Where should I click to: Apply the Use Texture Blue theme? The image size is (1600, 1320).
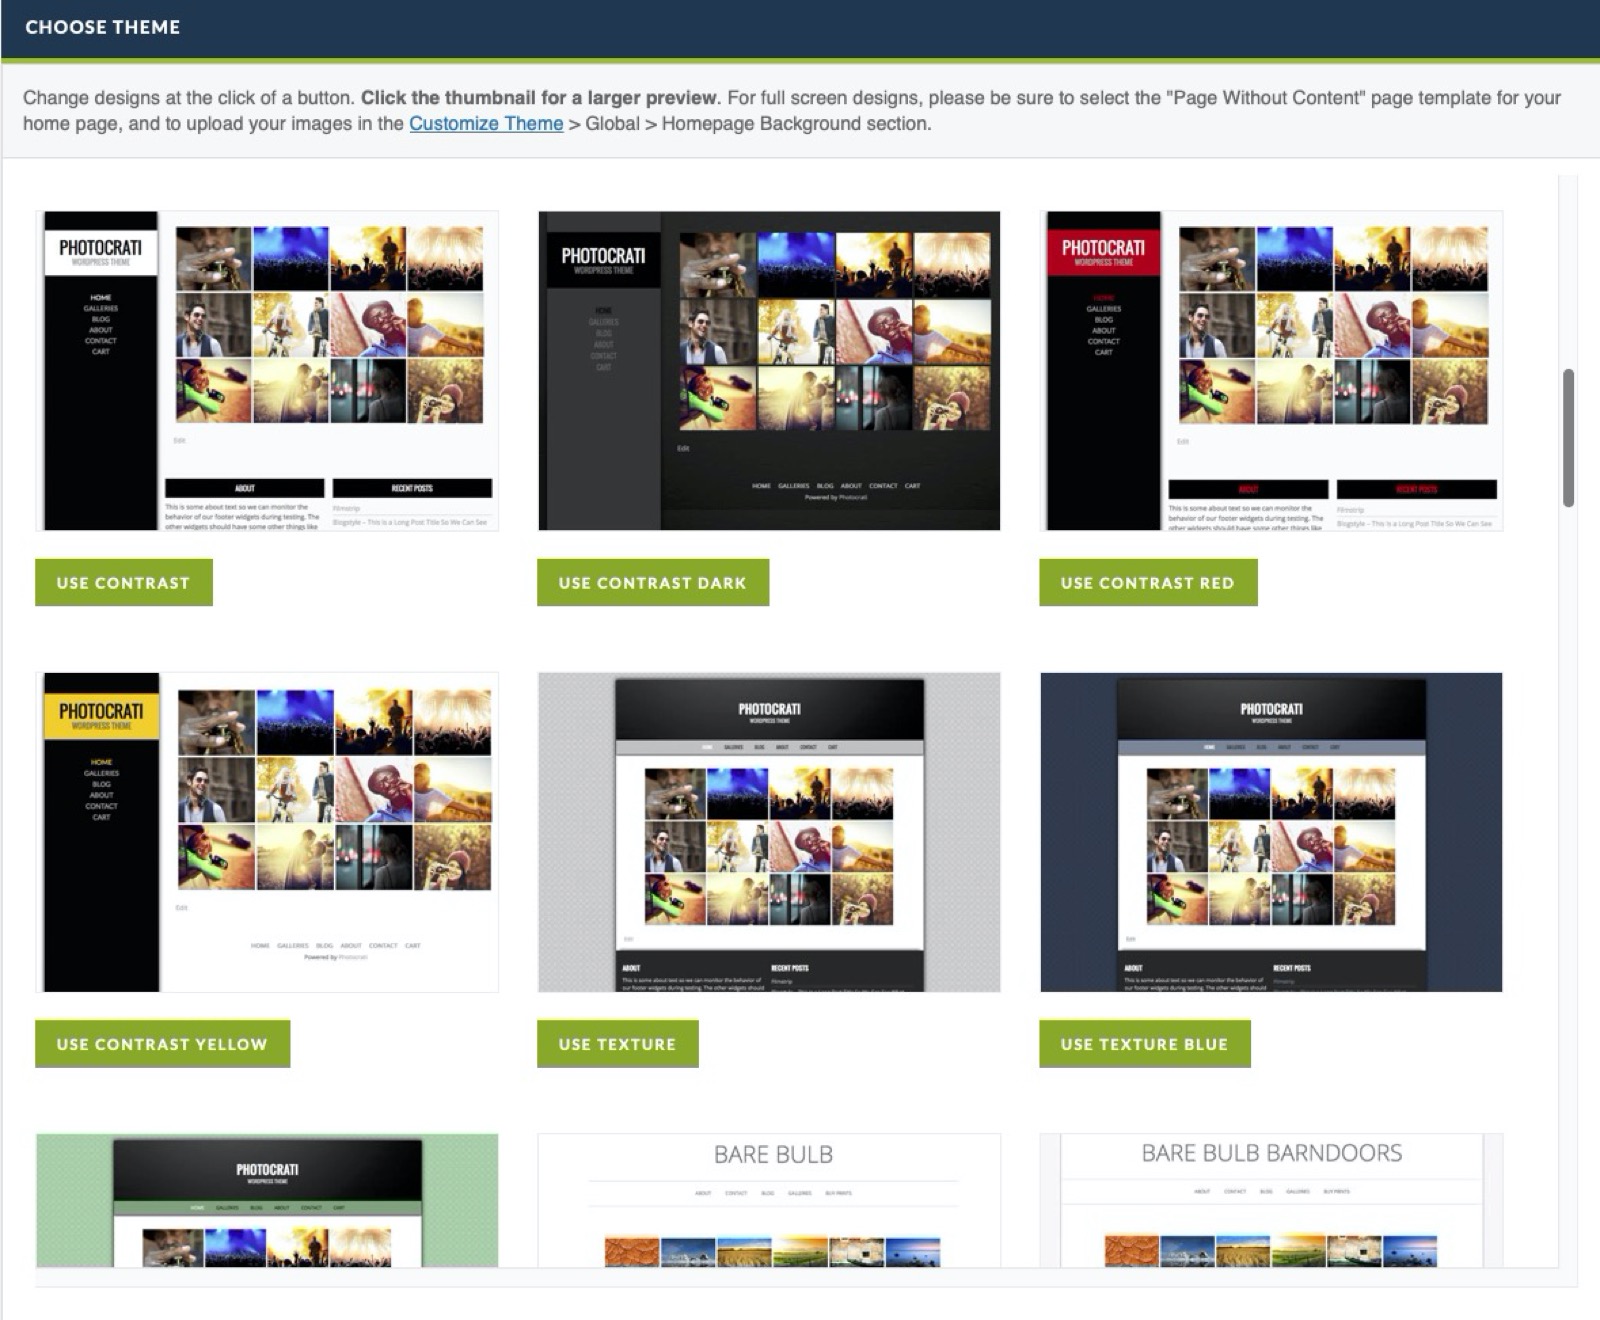tap(1145, 1043)
